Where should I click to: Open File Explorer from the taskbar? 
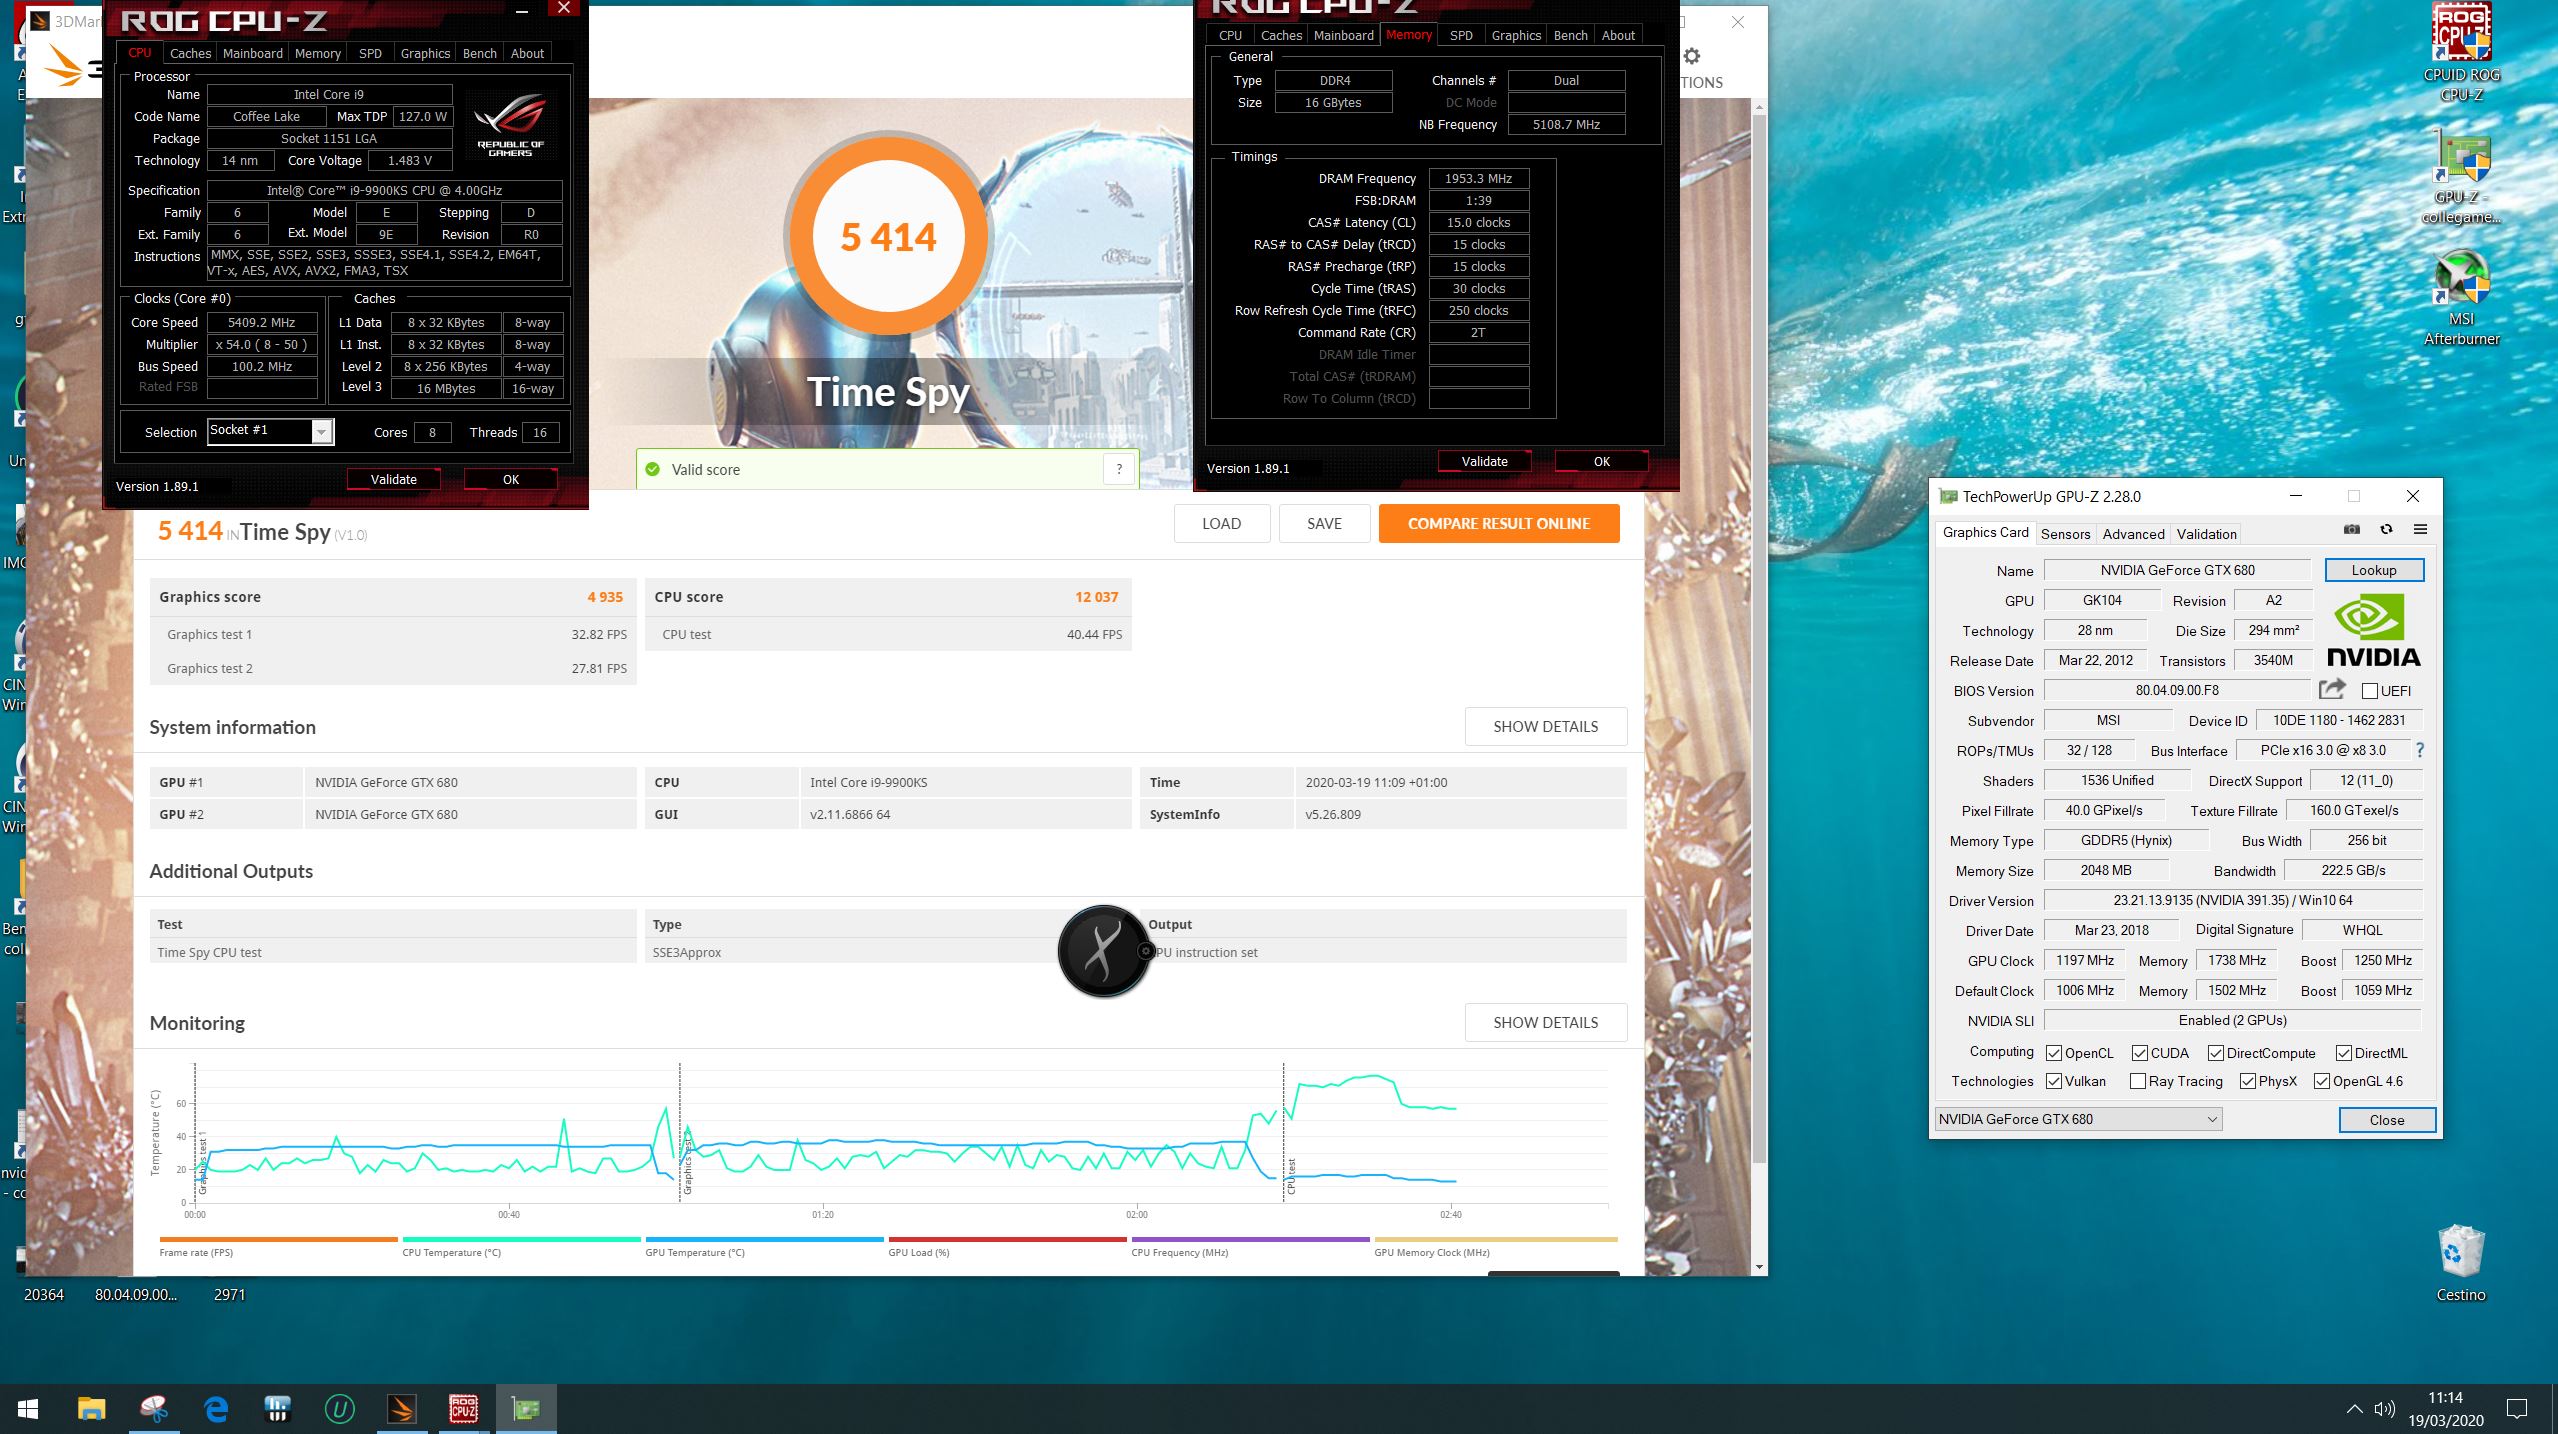tap(91, 1409)
